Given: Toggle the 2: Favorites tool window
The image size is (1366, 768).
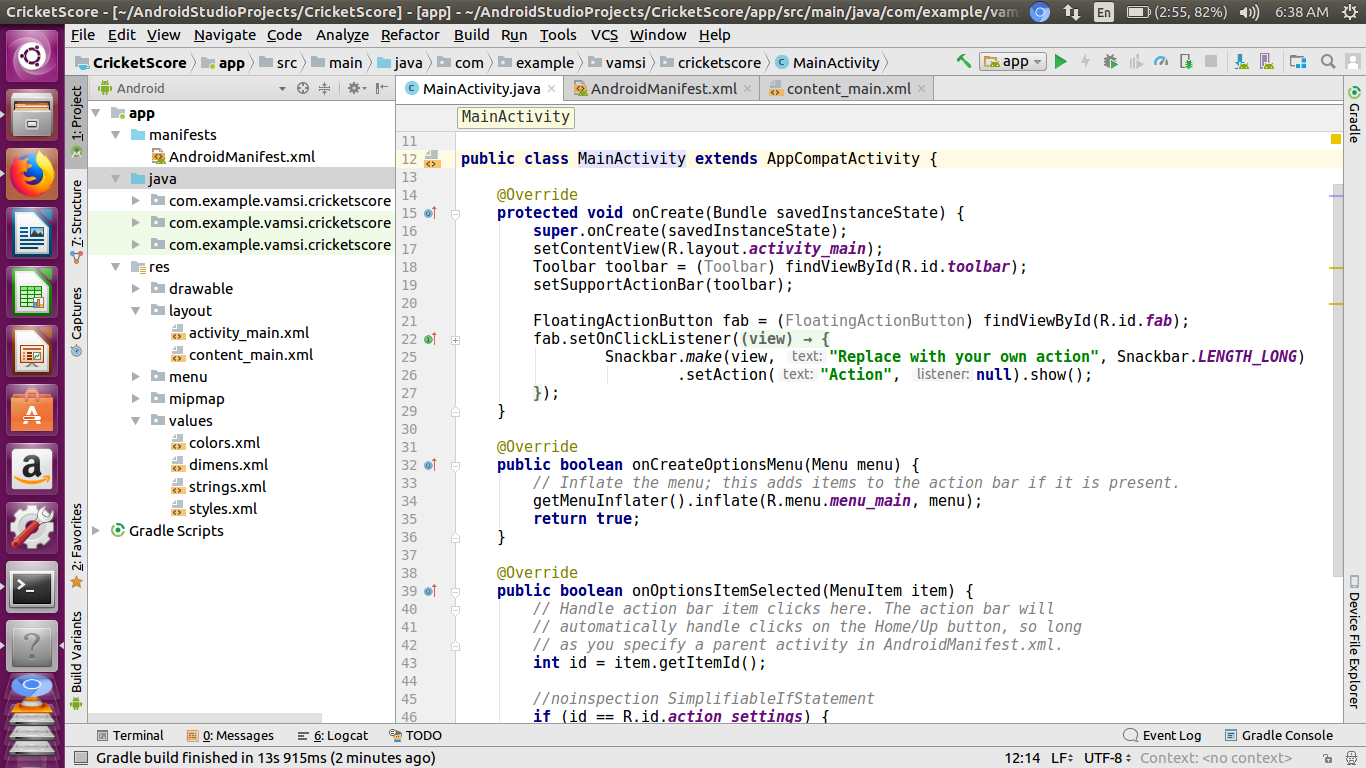Looking at the screenshot, I should point(77,546).
